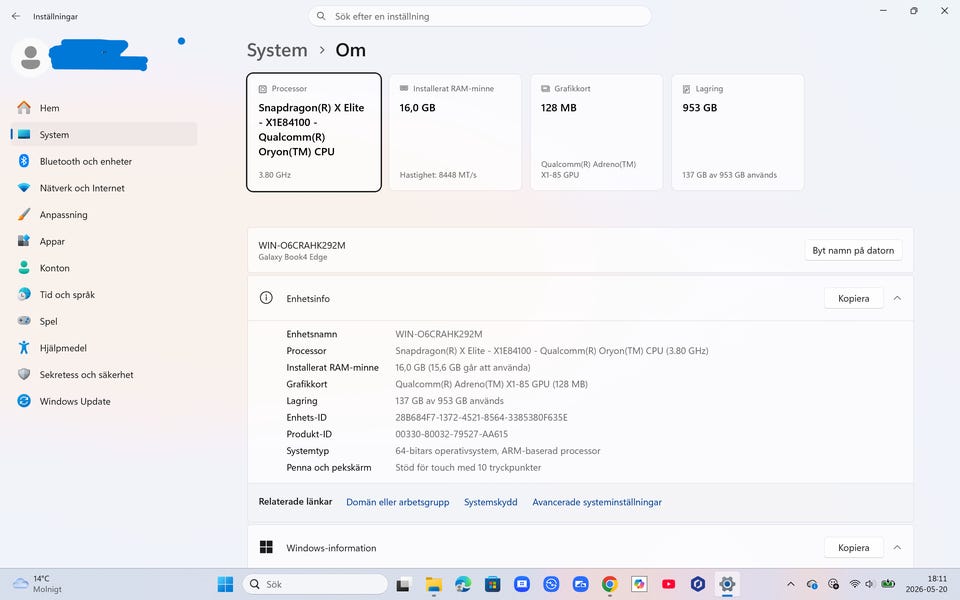The width and height of the screenshot is (960, 600).
Task: Open the weather widget '14°C Molnigt'
Action: 38,584
